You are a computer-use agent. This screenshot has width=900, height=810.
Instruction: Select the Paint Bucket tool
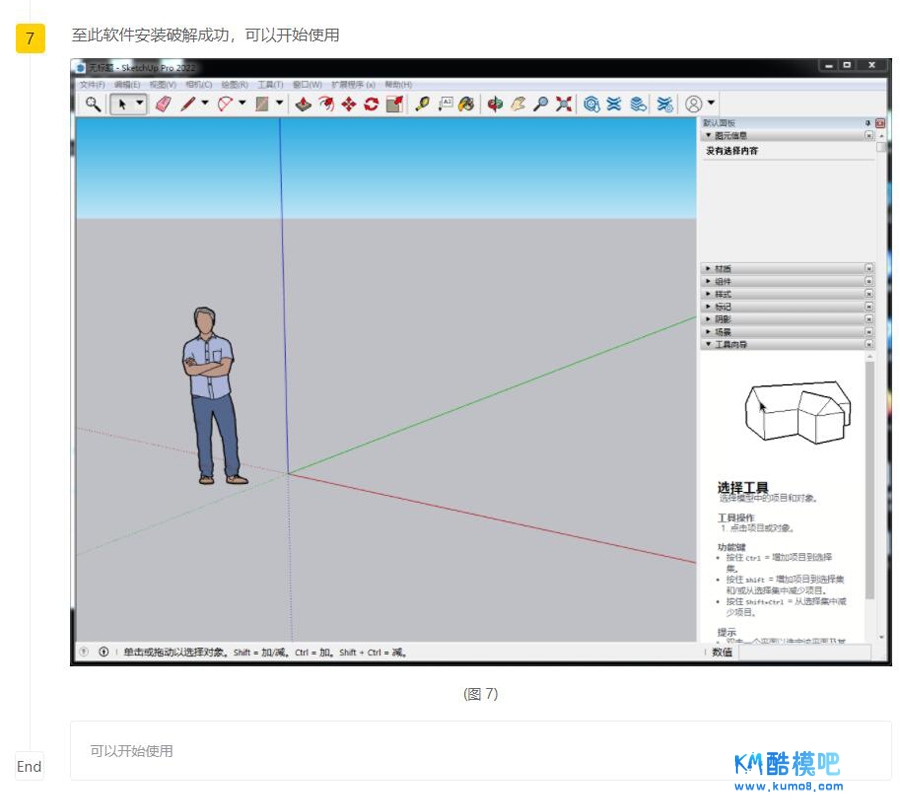click(x=467, y=104)
